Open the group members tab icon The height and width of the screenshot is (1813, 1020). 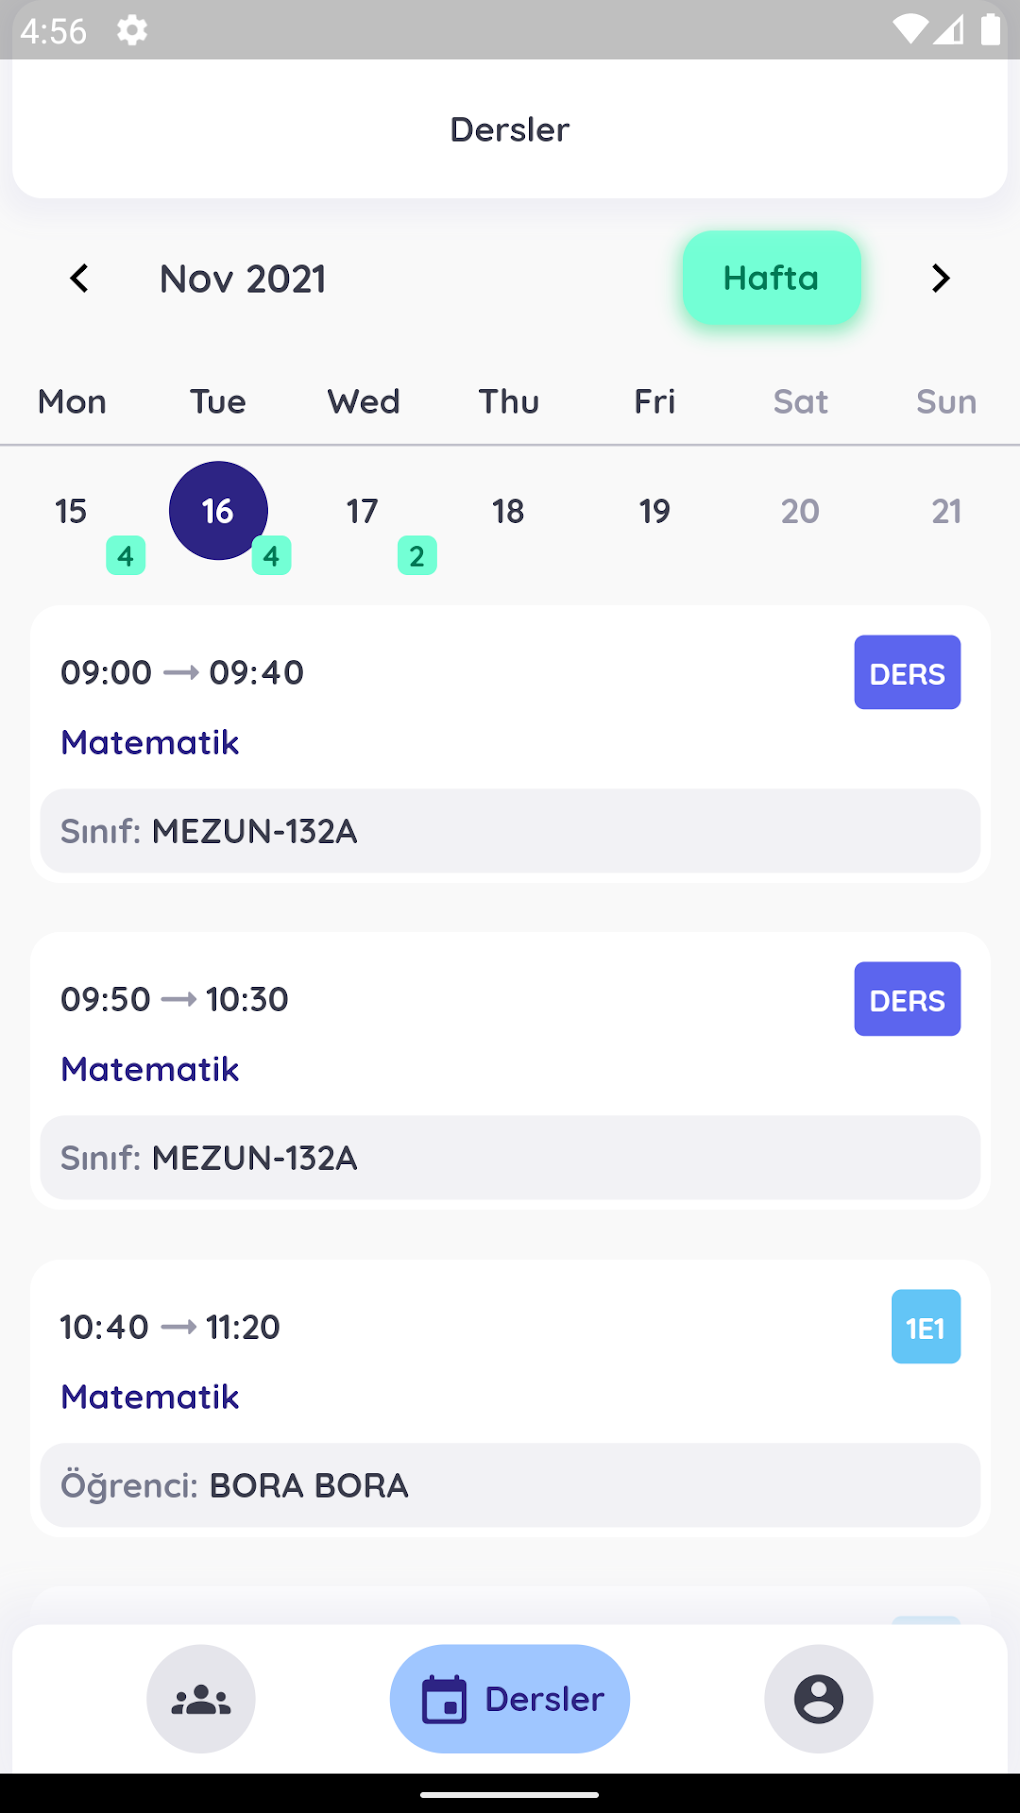[201, 1699]
